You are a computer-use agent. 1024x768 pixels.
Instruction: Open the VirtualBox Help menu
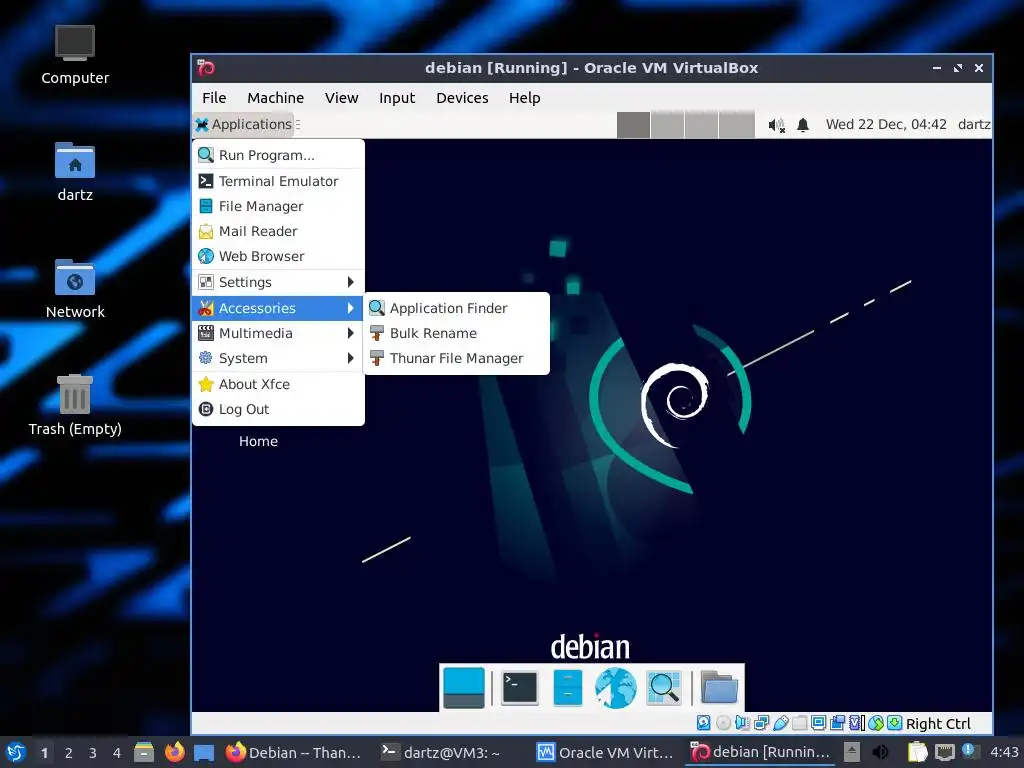(524, 98)
